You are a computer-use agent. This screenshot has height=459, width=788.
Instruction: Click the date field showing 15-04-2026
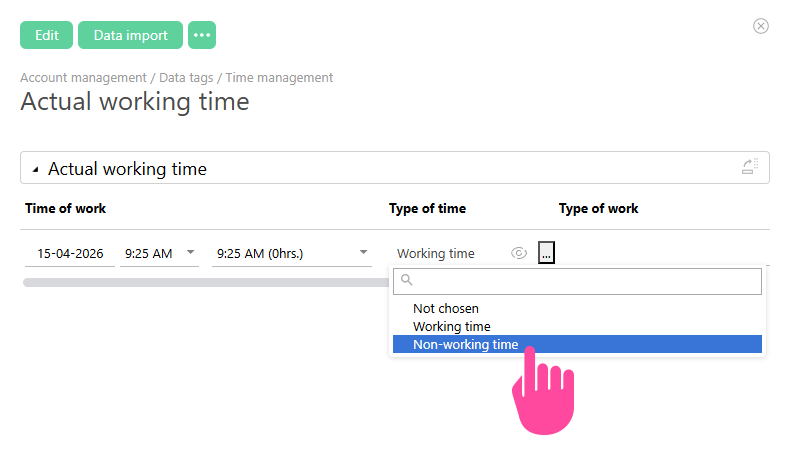(x=70, y=254)
